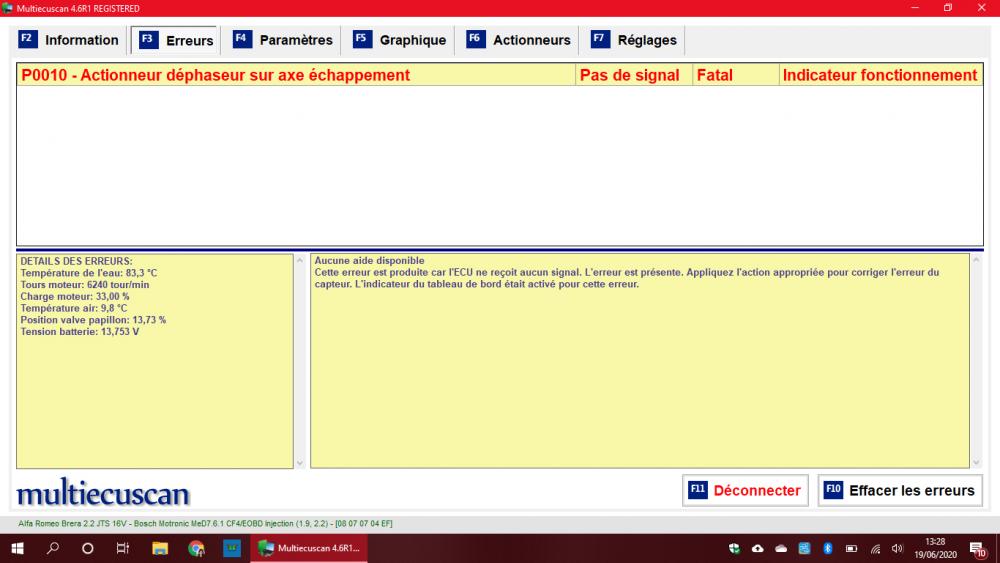Open Windows search from the taskbar

click(x=53, y=548)
